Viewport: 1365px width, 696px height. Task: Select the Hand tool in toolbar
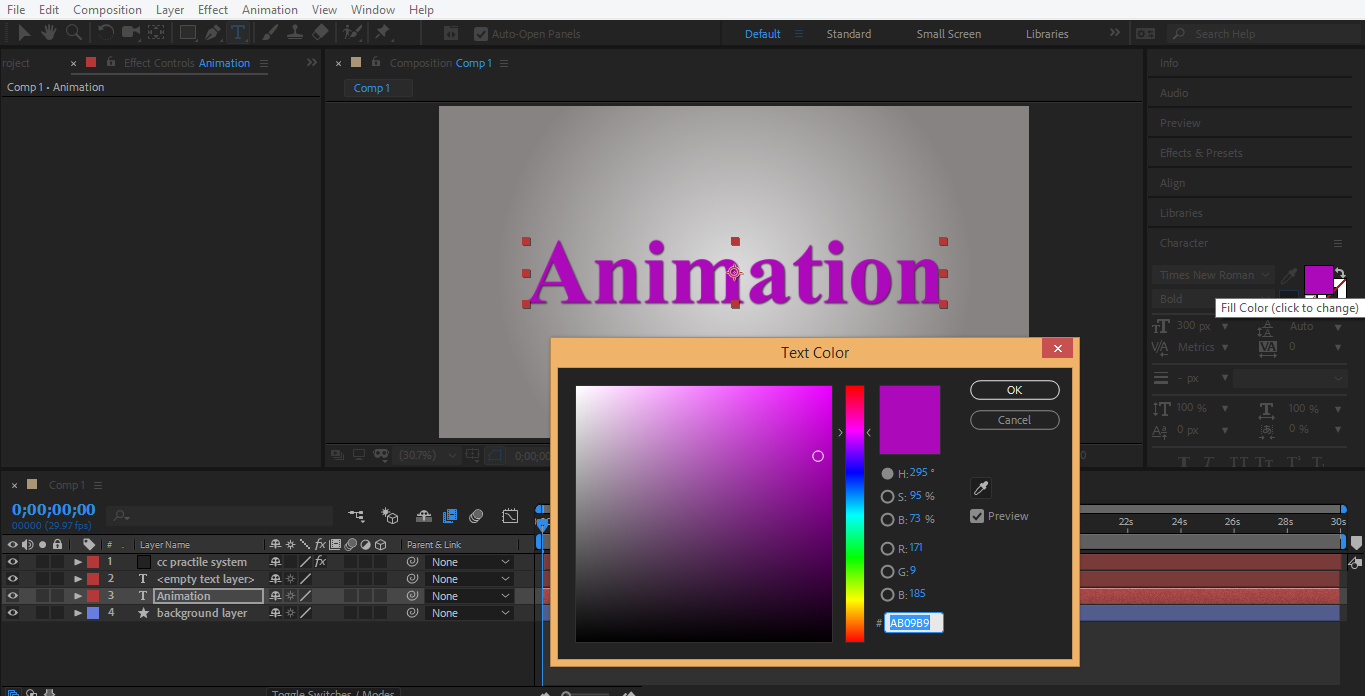[x=48, y=33]
